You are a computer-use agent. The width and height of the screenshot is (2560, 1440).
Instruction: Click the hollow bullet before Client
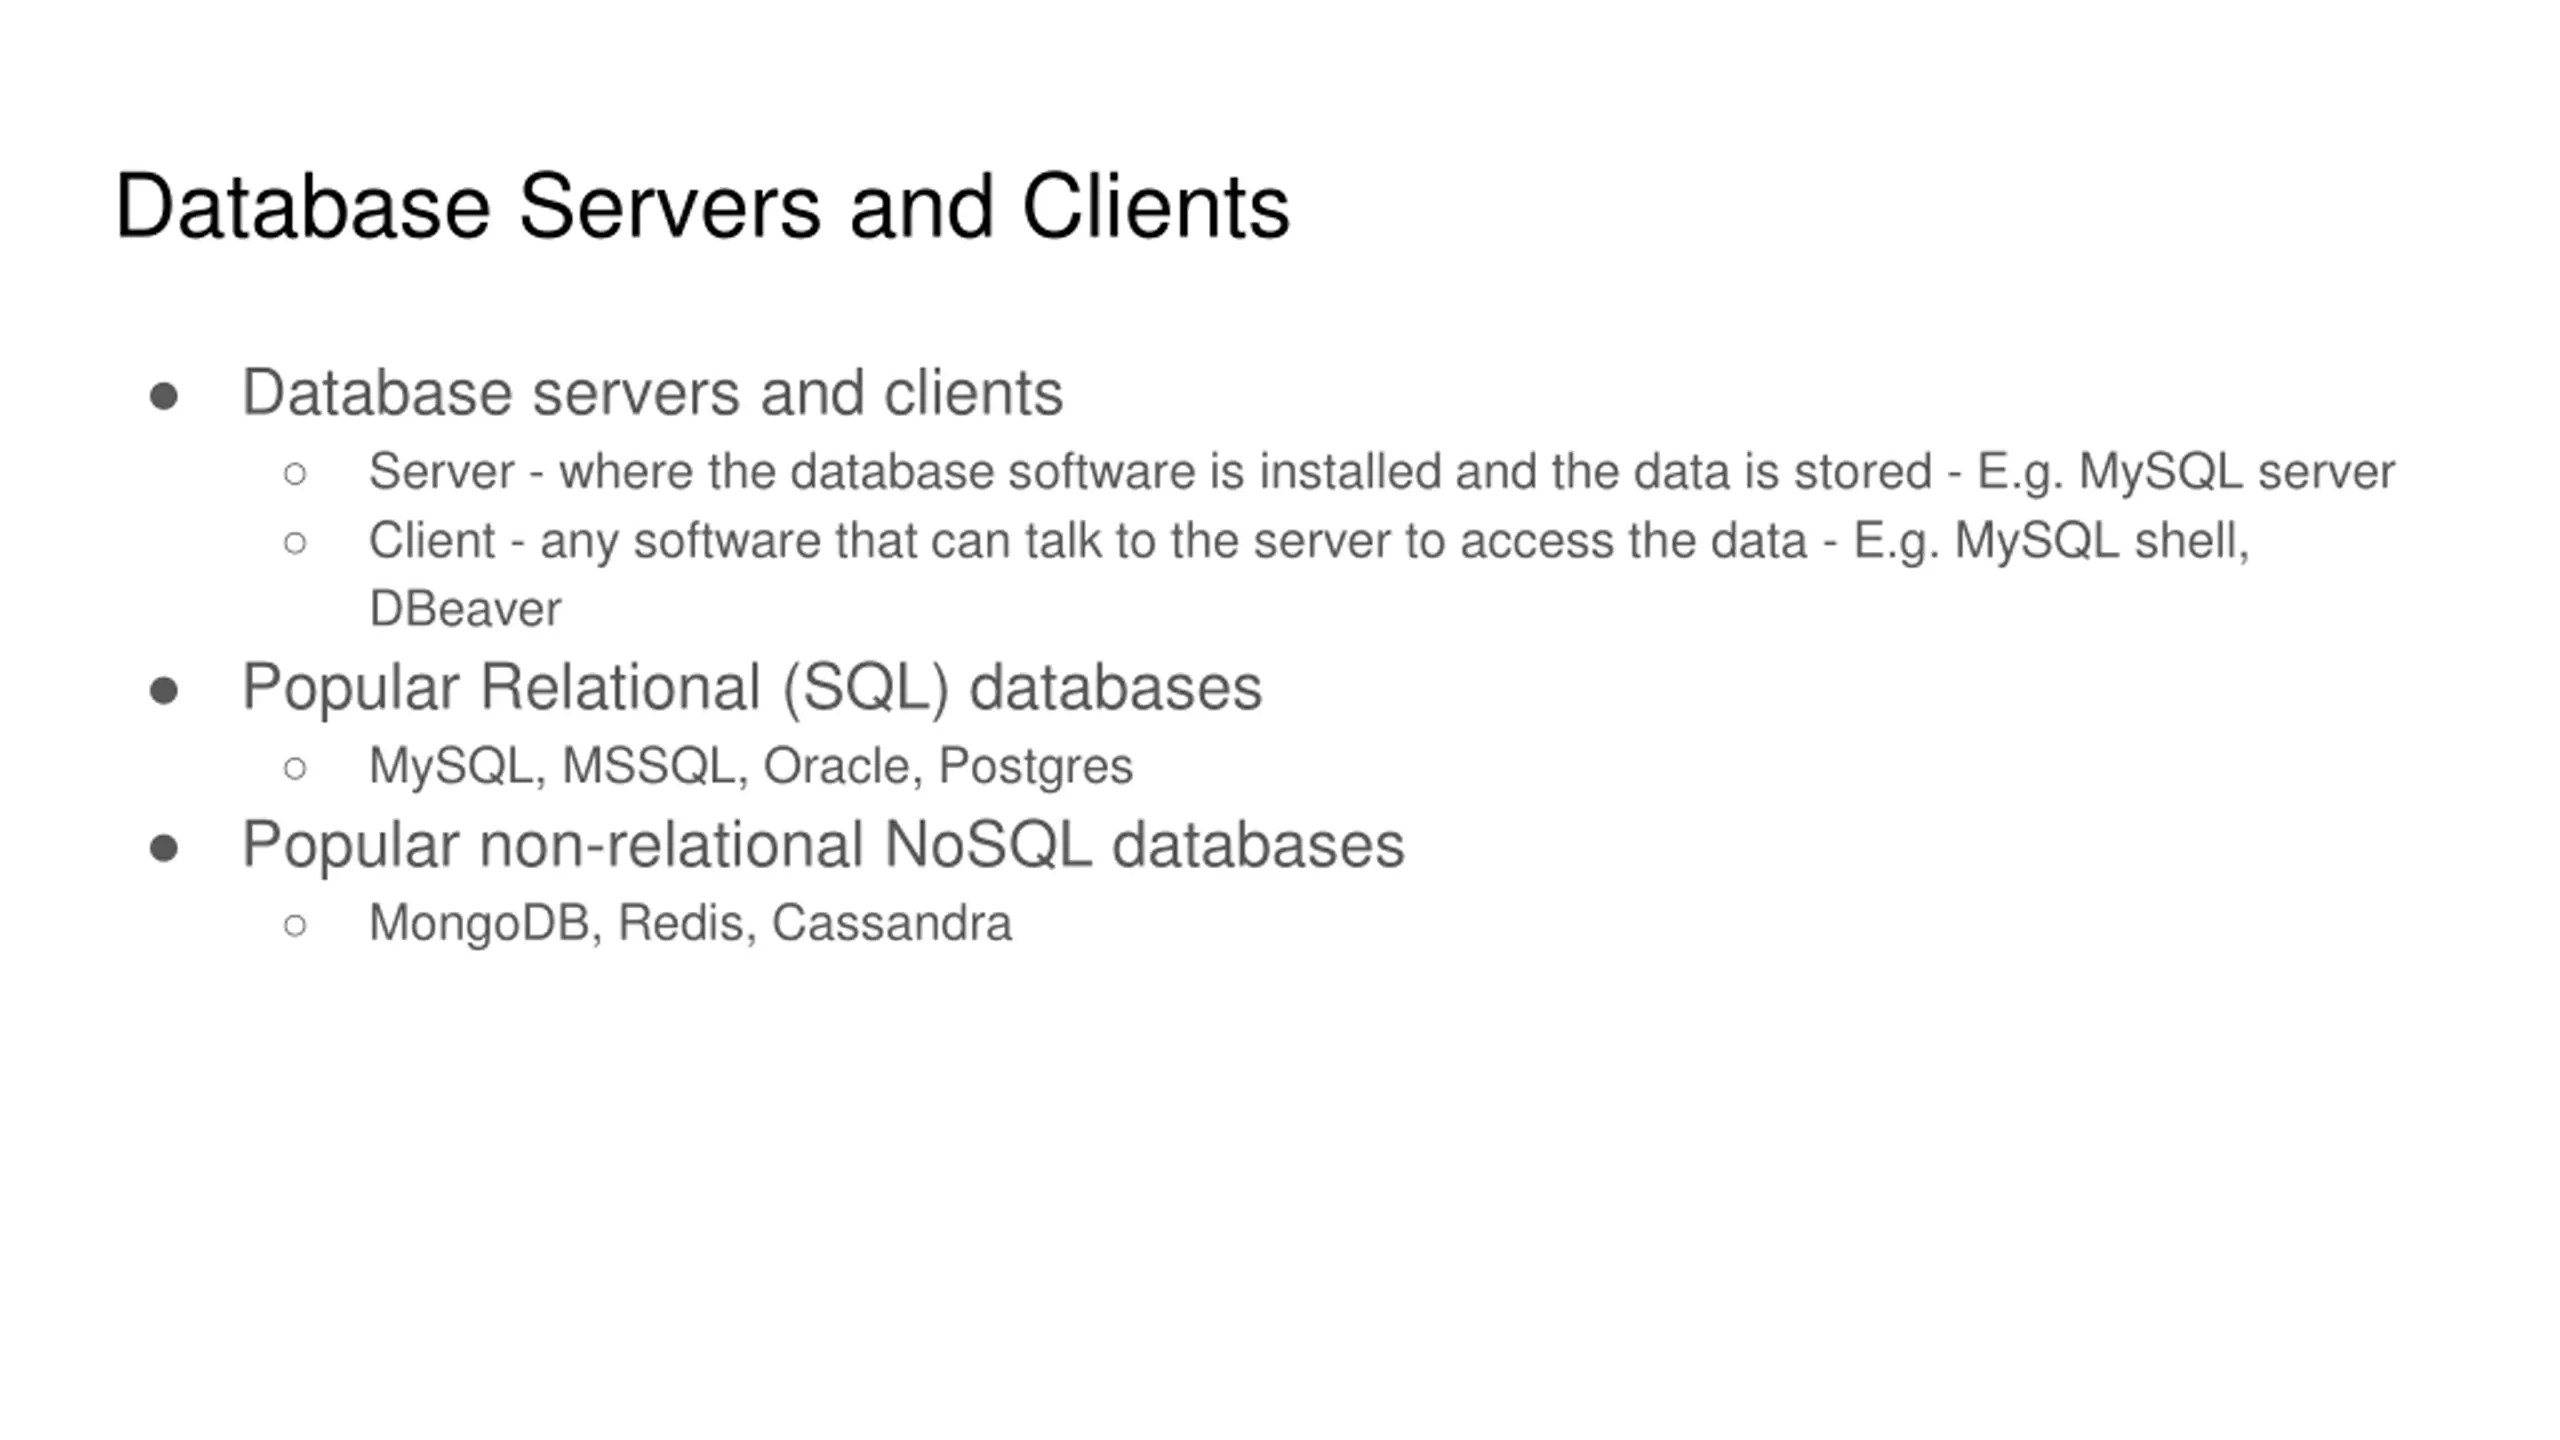295,543
